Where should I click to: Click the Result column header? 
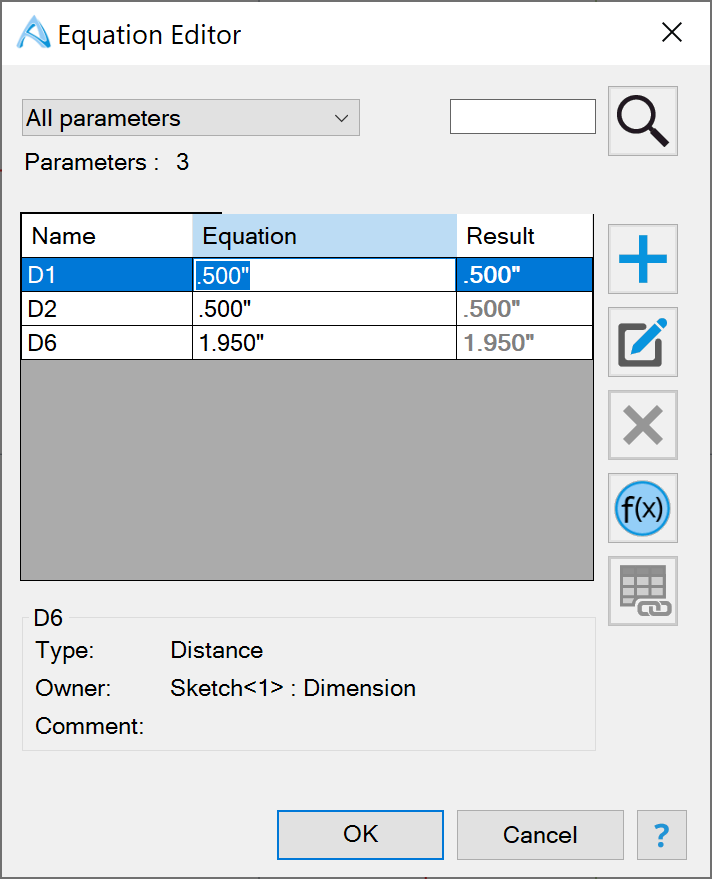[525, 236]
